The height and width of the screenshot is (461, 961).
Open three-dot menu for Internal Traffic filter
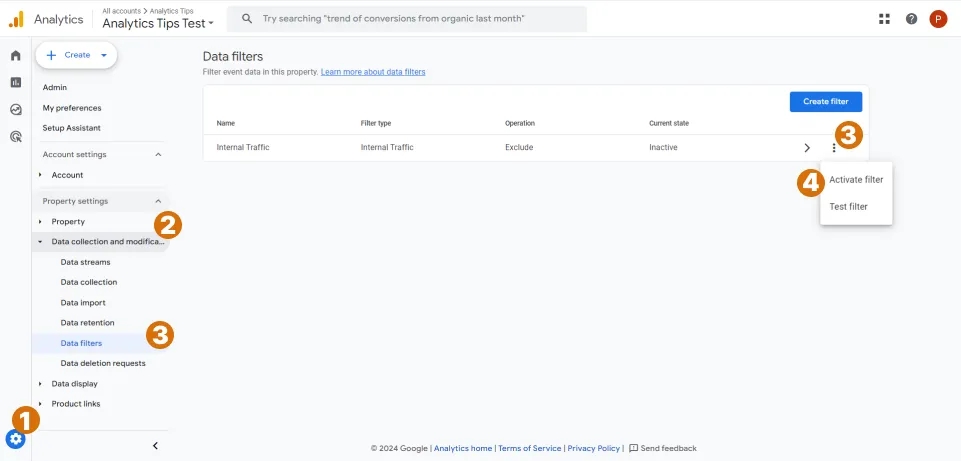(834, 148)
